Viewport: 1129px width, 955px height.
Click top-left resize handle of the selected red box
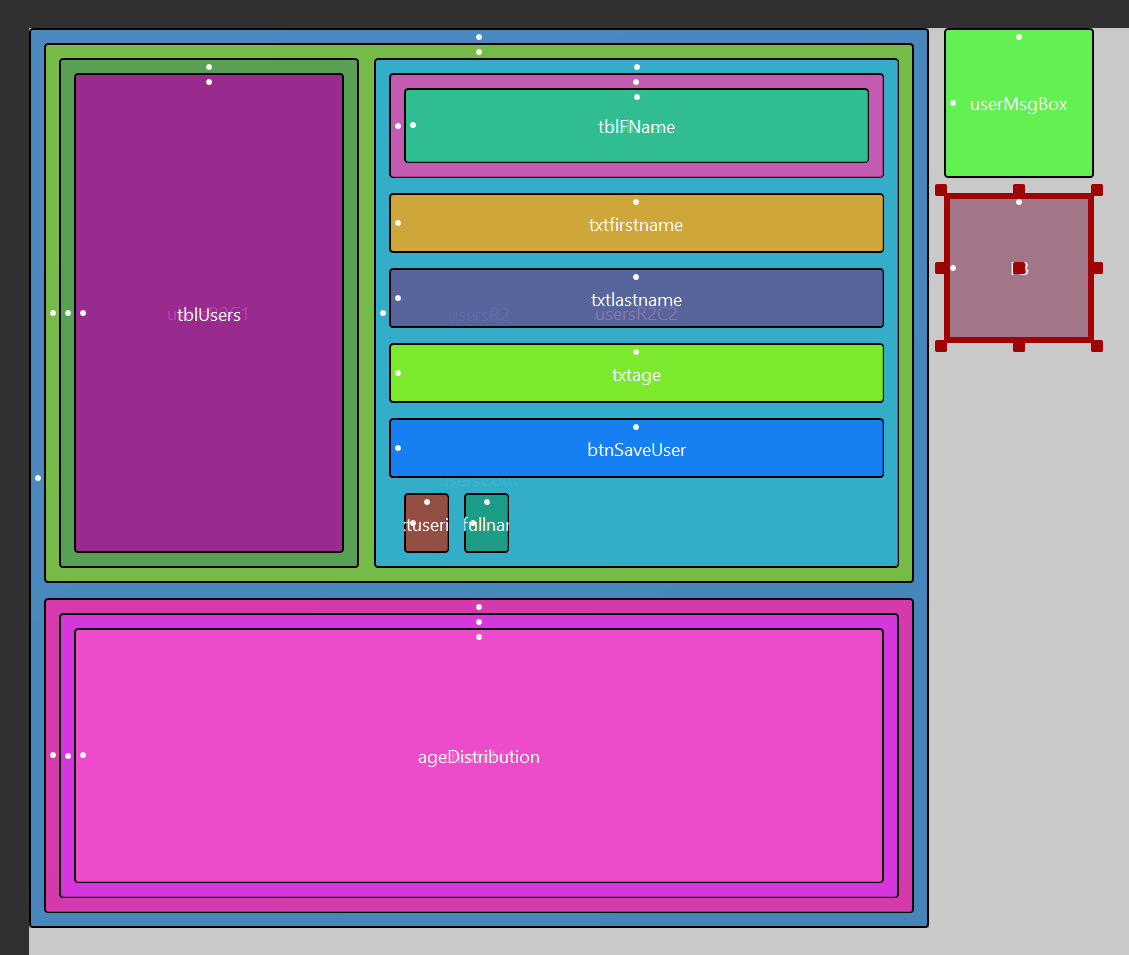click(941, 190)
